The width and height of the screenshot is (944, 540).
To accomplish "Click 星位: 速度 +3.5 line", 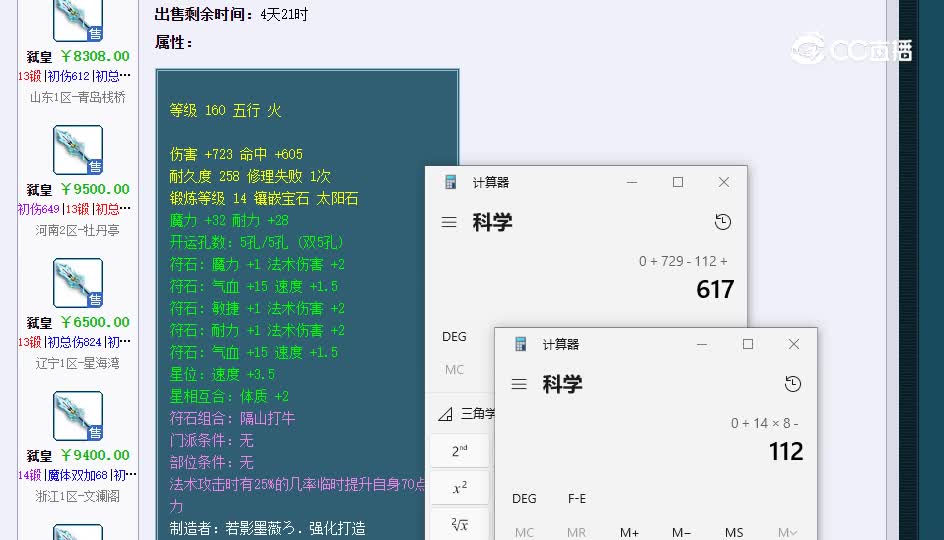I will (x=222, y=374).
